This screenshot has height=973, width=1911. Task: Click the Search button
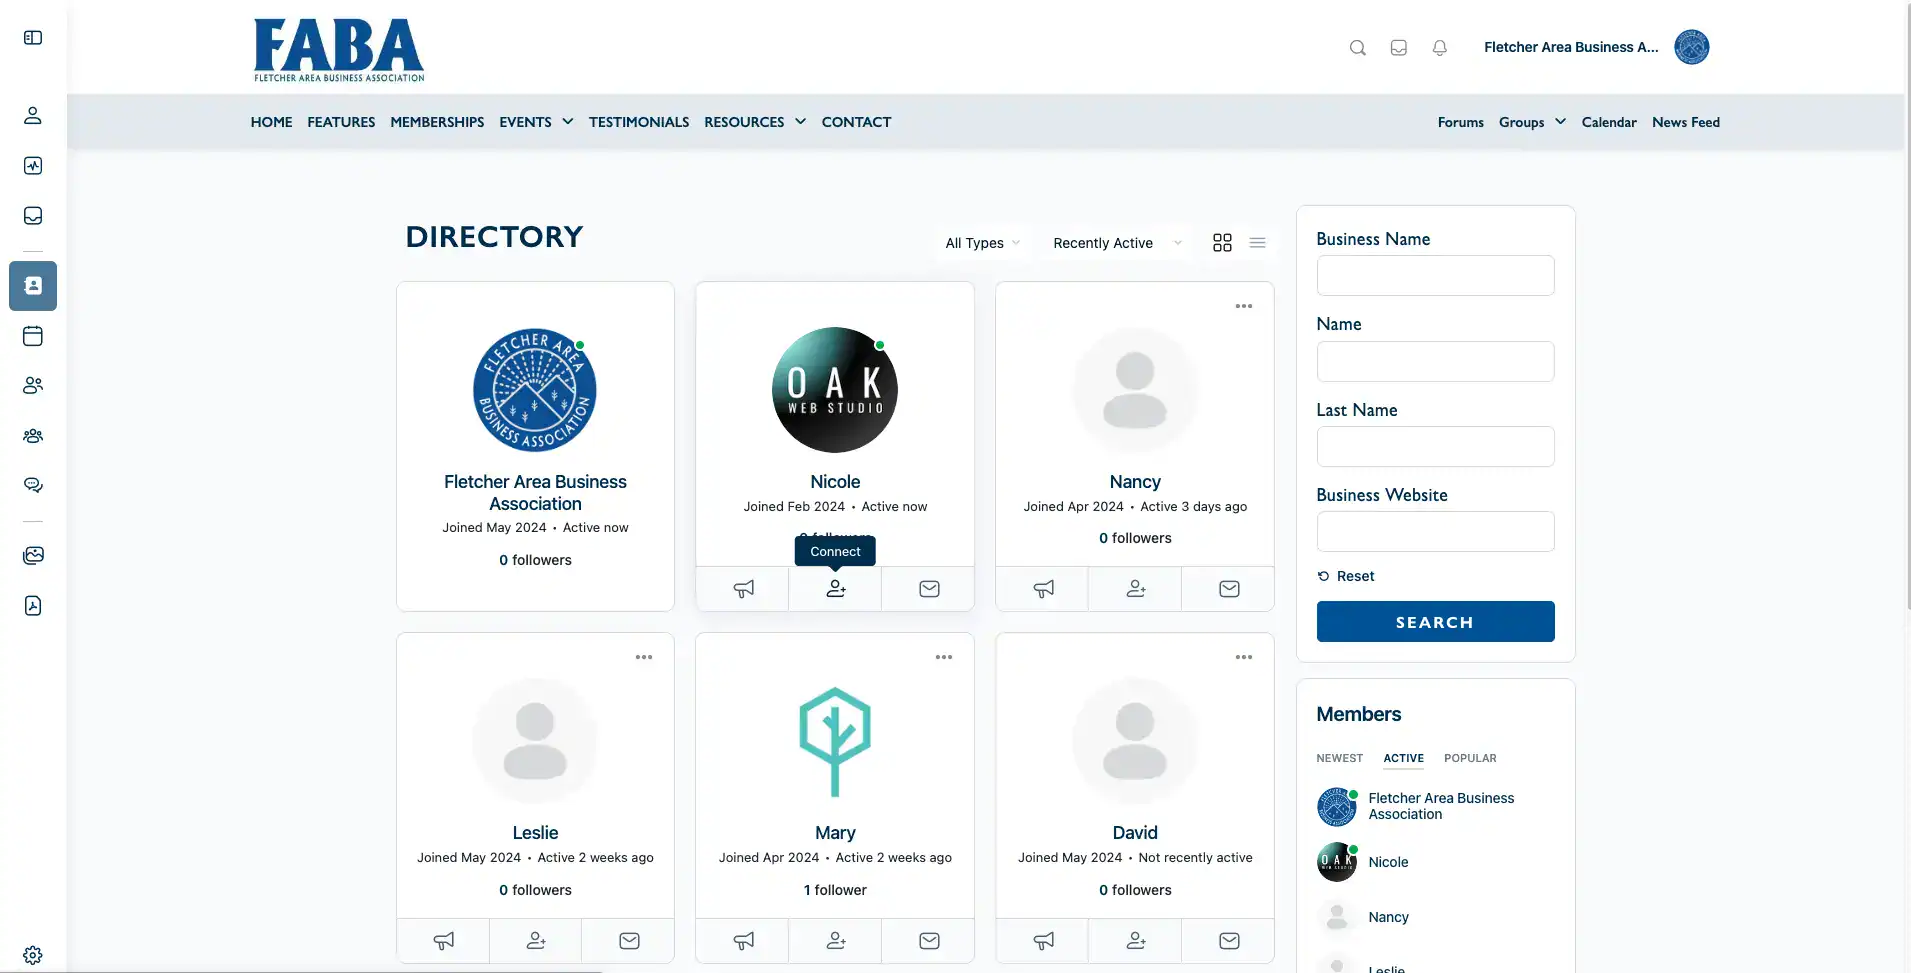[1435, 622]
